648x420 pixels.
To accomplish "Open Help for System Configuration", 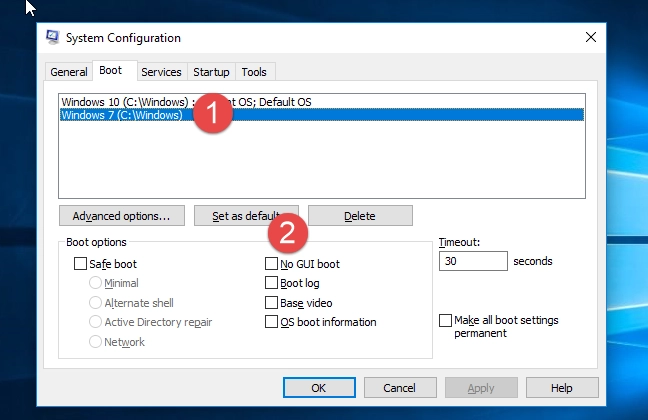I will coord(562,388).
